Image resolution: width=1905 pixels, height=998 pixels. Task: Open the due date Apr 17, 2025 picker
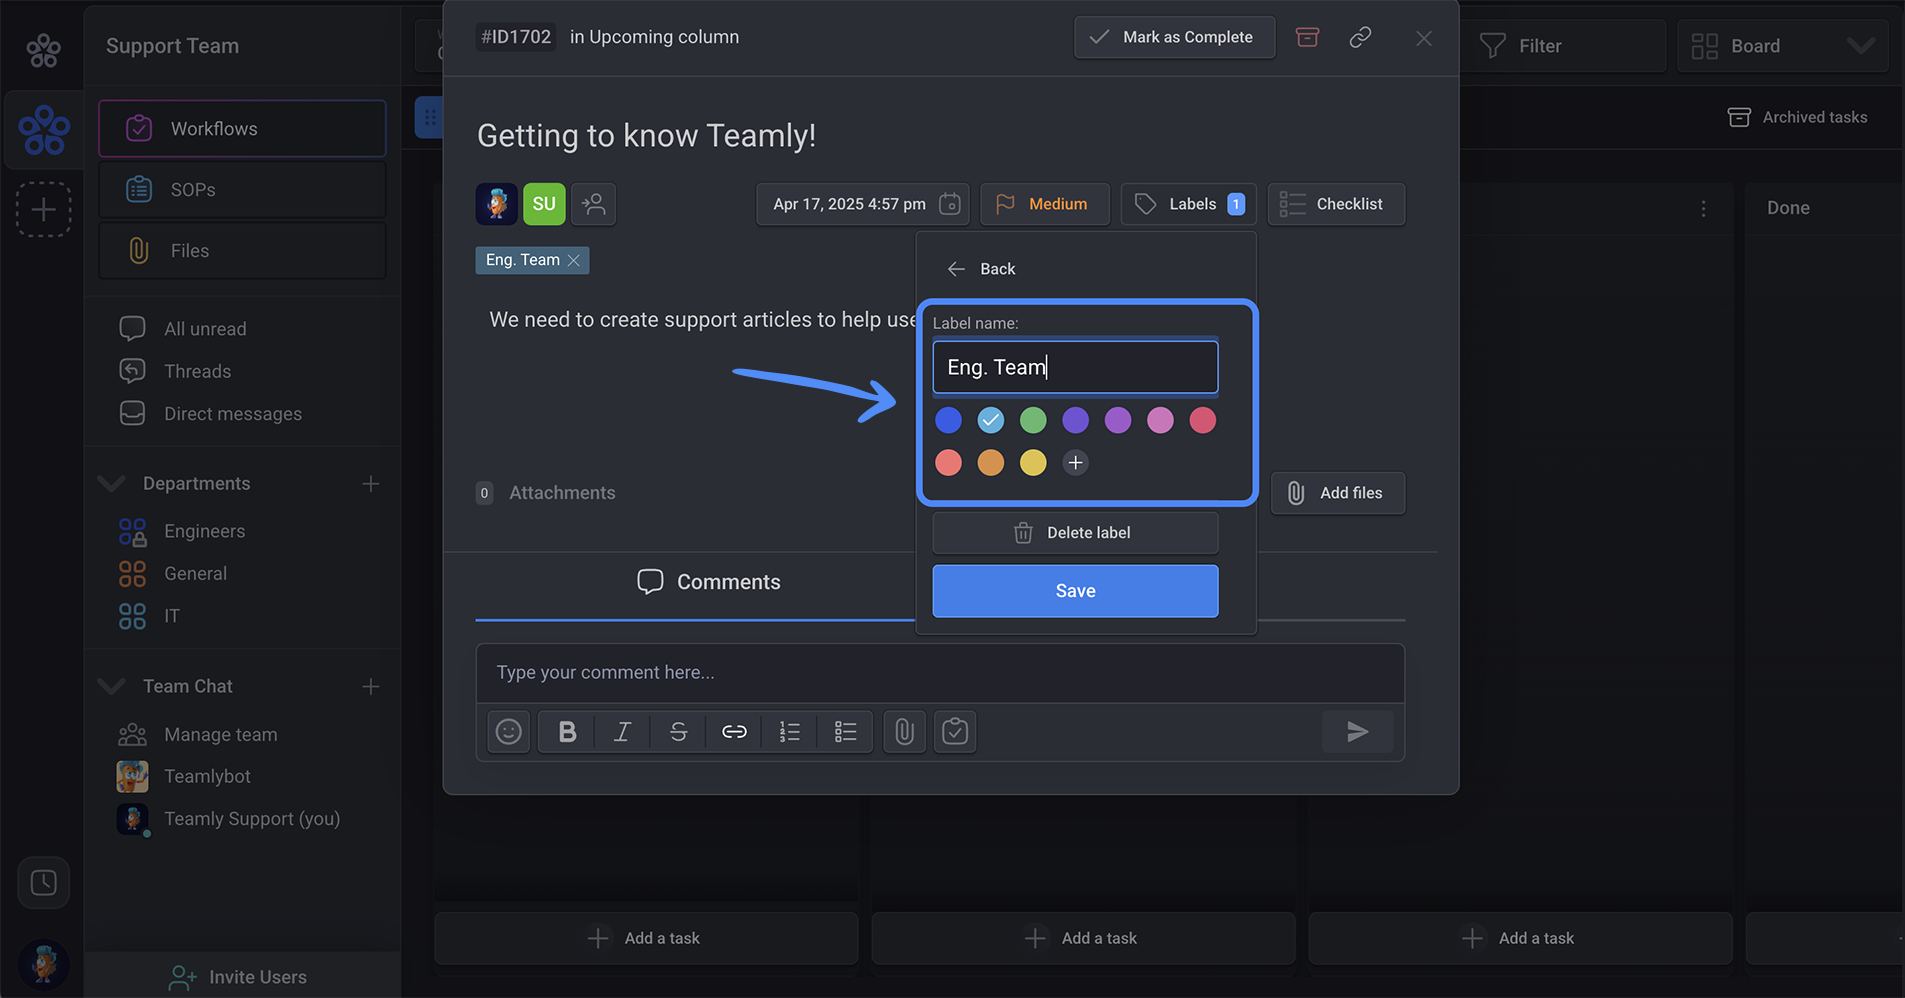[862, 204]
